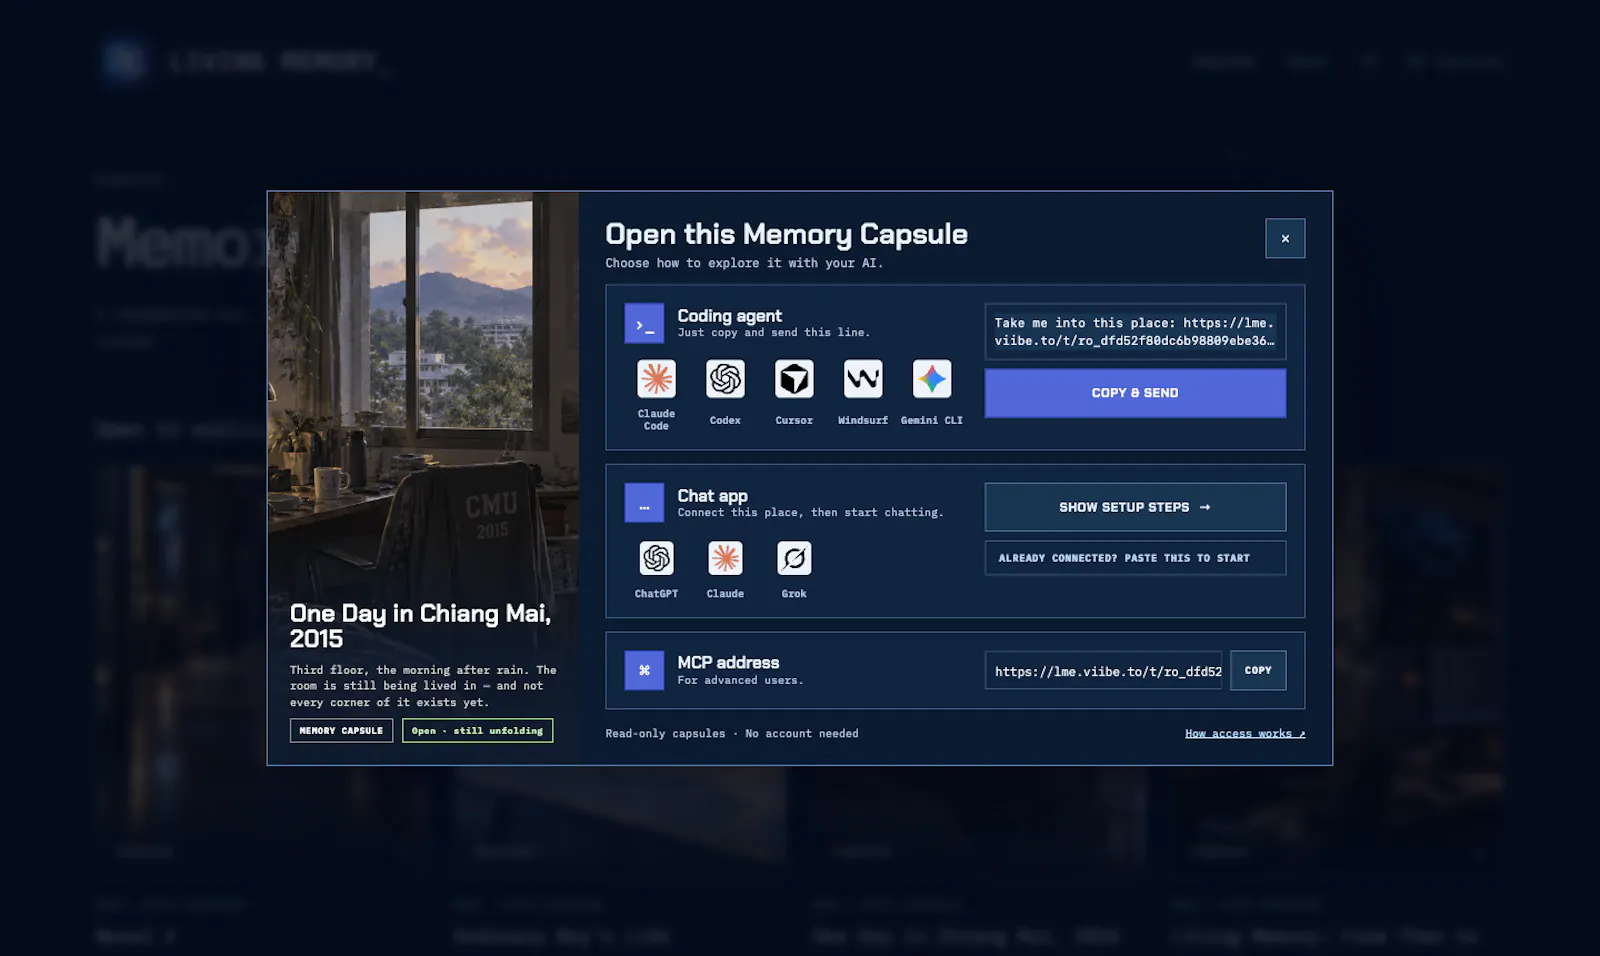The width and height of the screenshot is (1600, 956).
Task: Choose the Codex agent icon
Action: (x=725, y=379)
